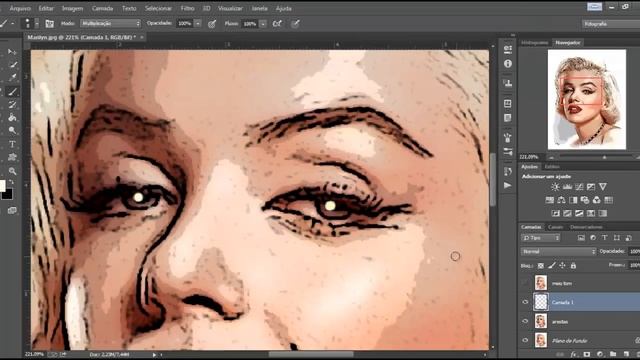Add an Invert adjustment
Viewport: 640px width, 360px height.
(x=556, y=213)
